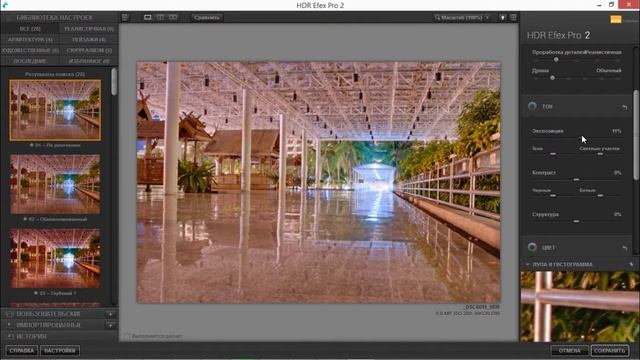The height and width of the screenshot is (360, 640).
Task: Expand the ПОЛЬЗОВАТЕЛЬСКИЕ section
Action: pos(48,314)
